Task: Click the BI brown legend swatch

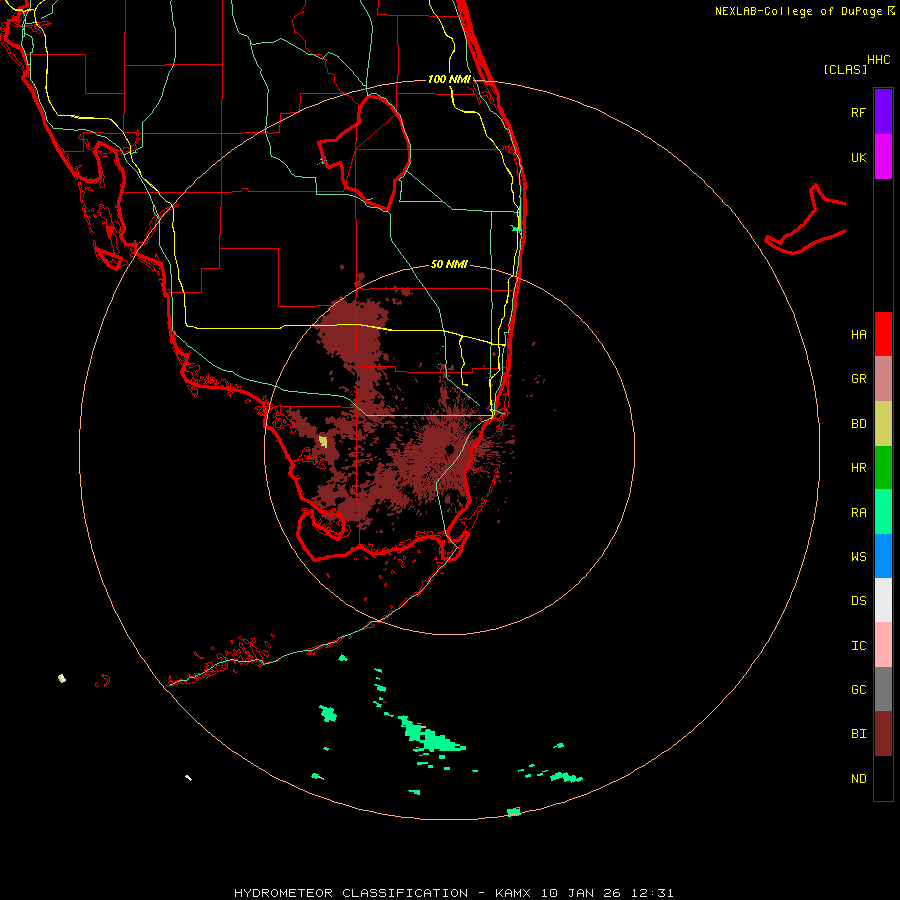Action: (x=883, y=734)
